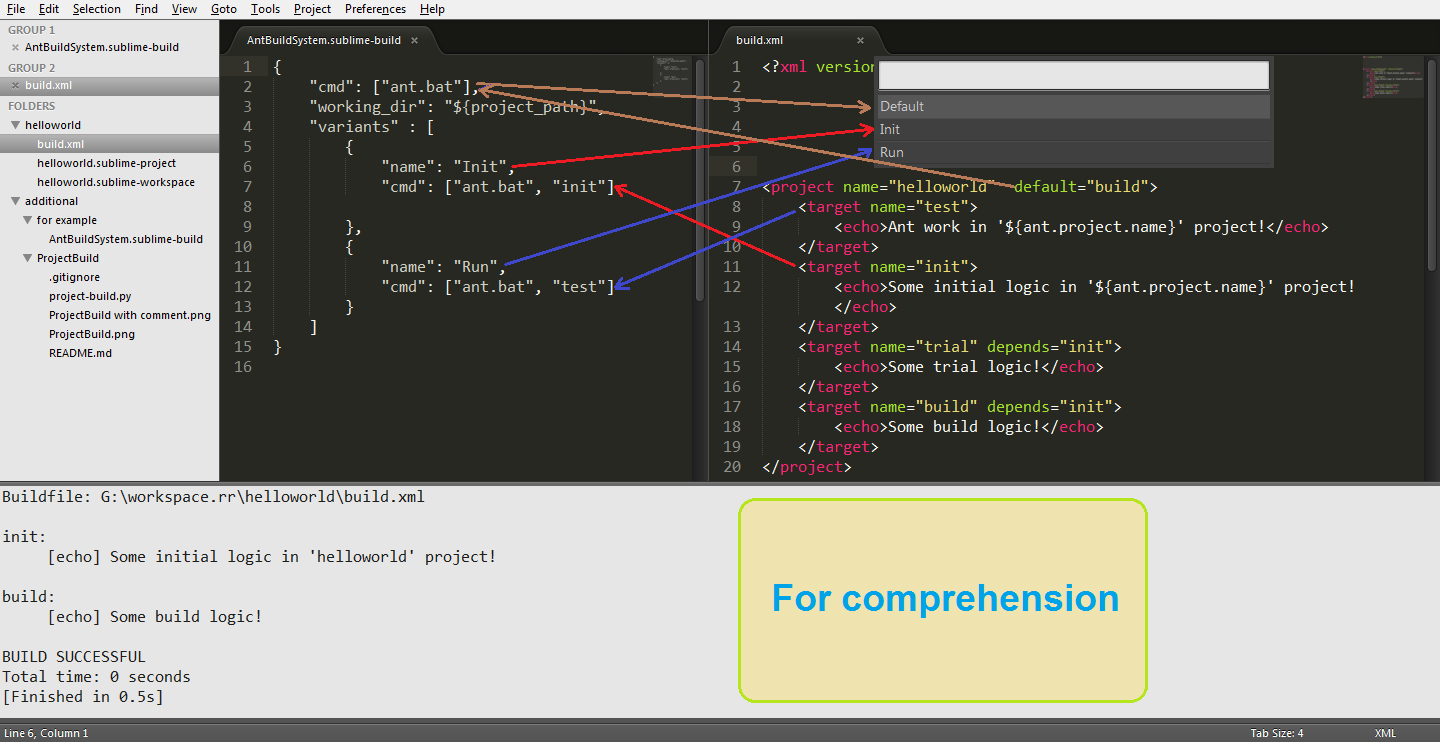Collapse the helloworld folder
The height and width of the screenshot is (742, 1440).
pos(16,125)
